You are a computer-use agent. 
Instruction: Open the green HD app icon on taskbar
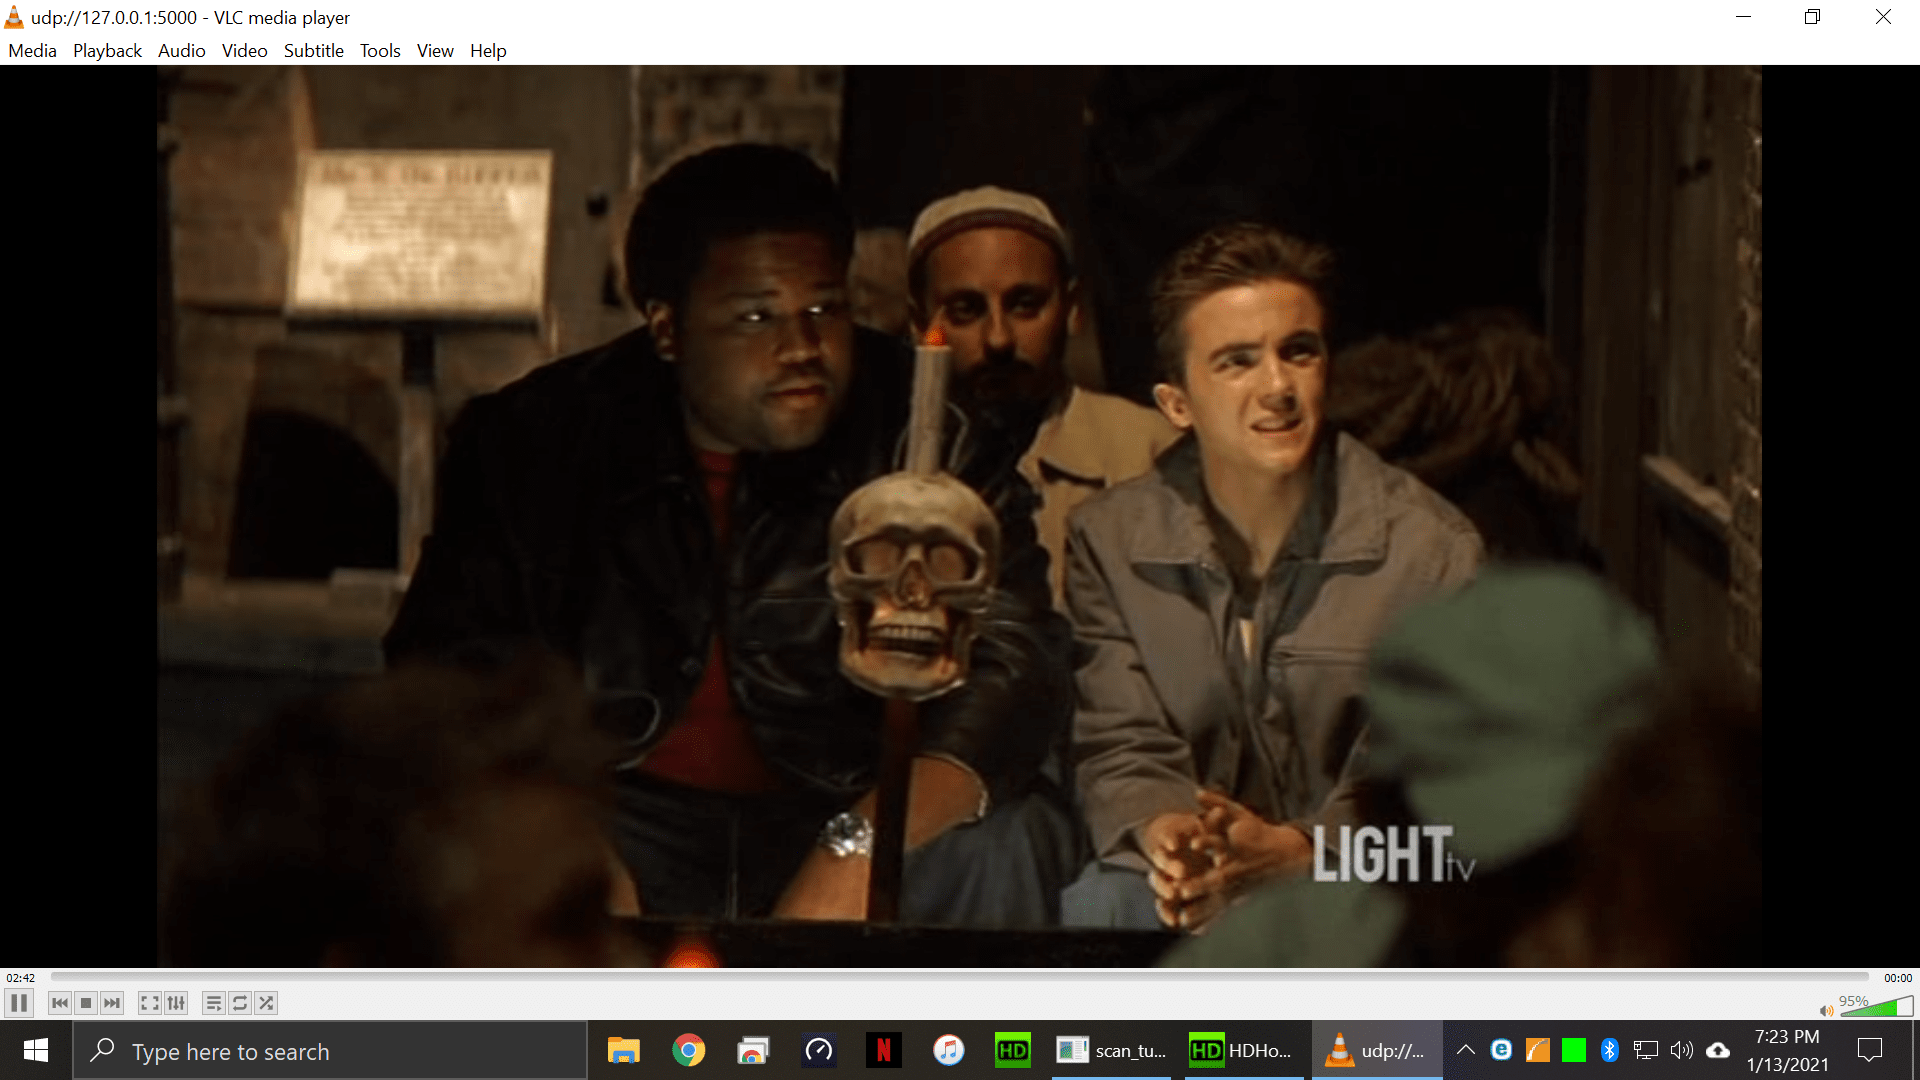coord(1013,1050)
